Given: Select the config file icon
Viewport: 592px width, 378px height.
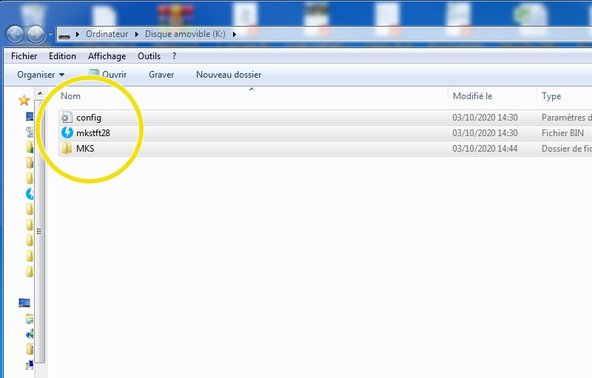Looking at the screenshot, I should click(x=66, y=117).
